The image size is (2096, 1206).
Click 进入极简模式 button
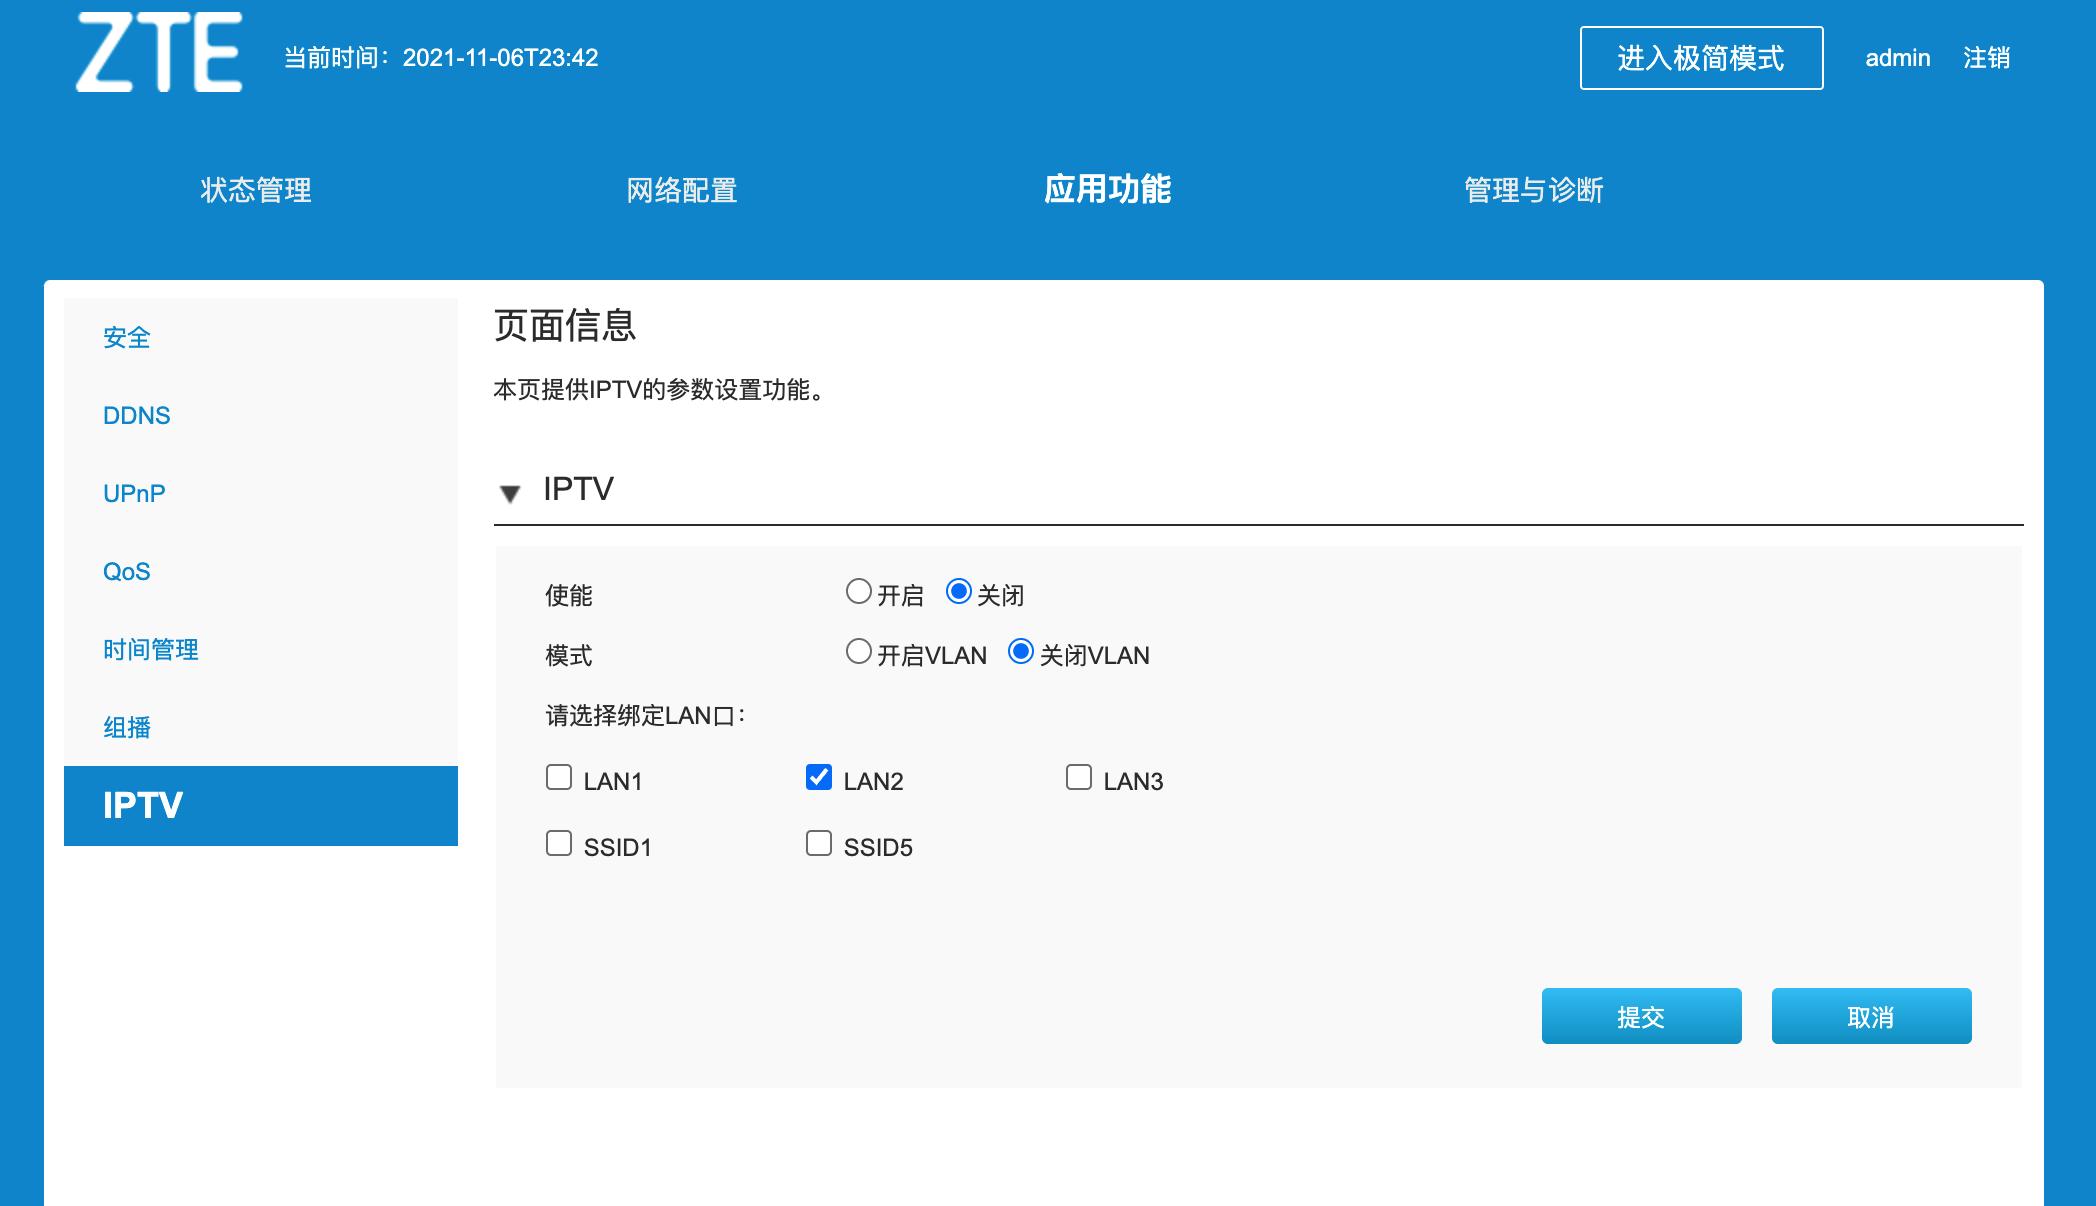click(1700, 57)
